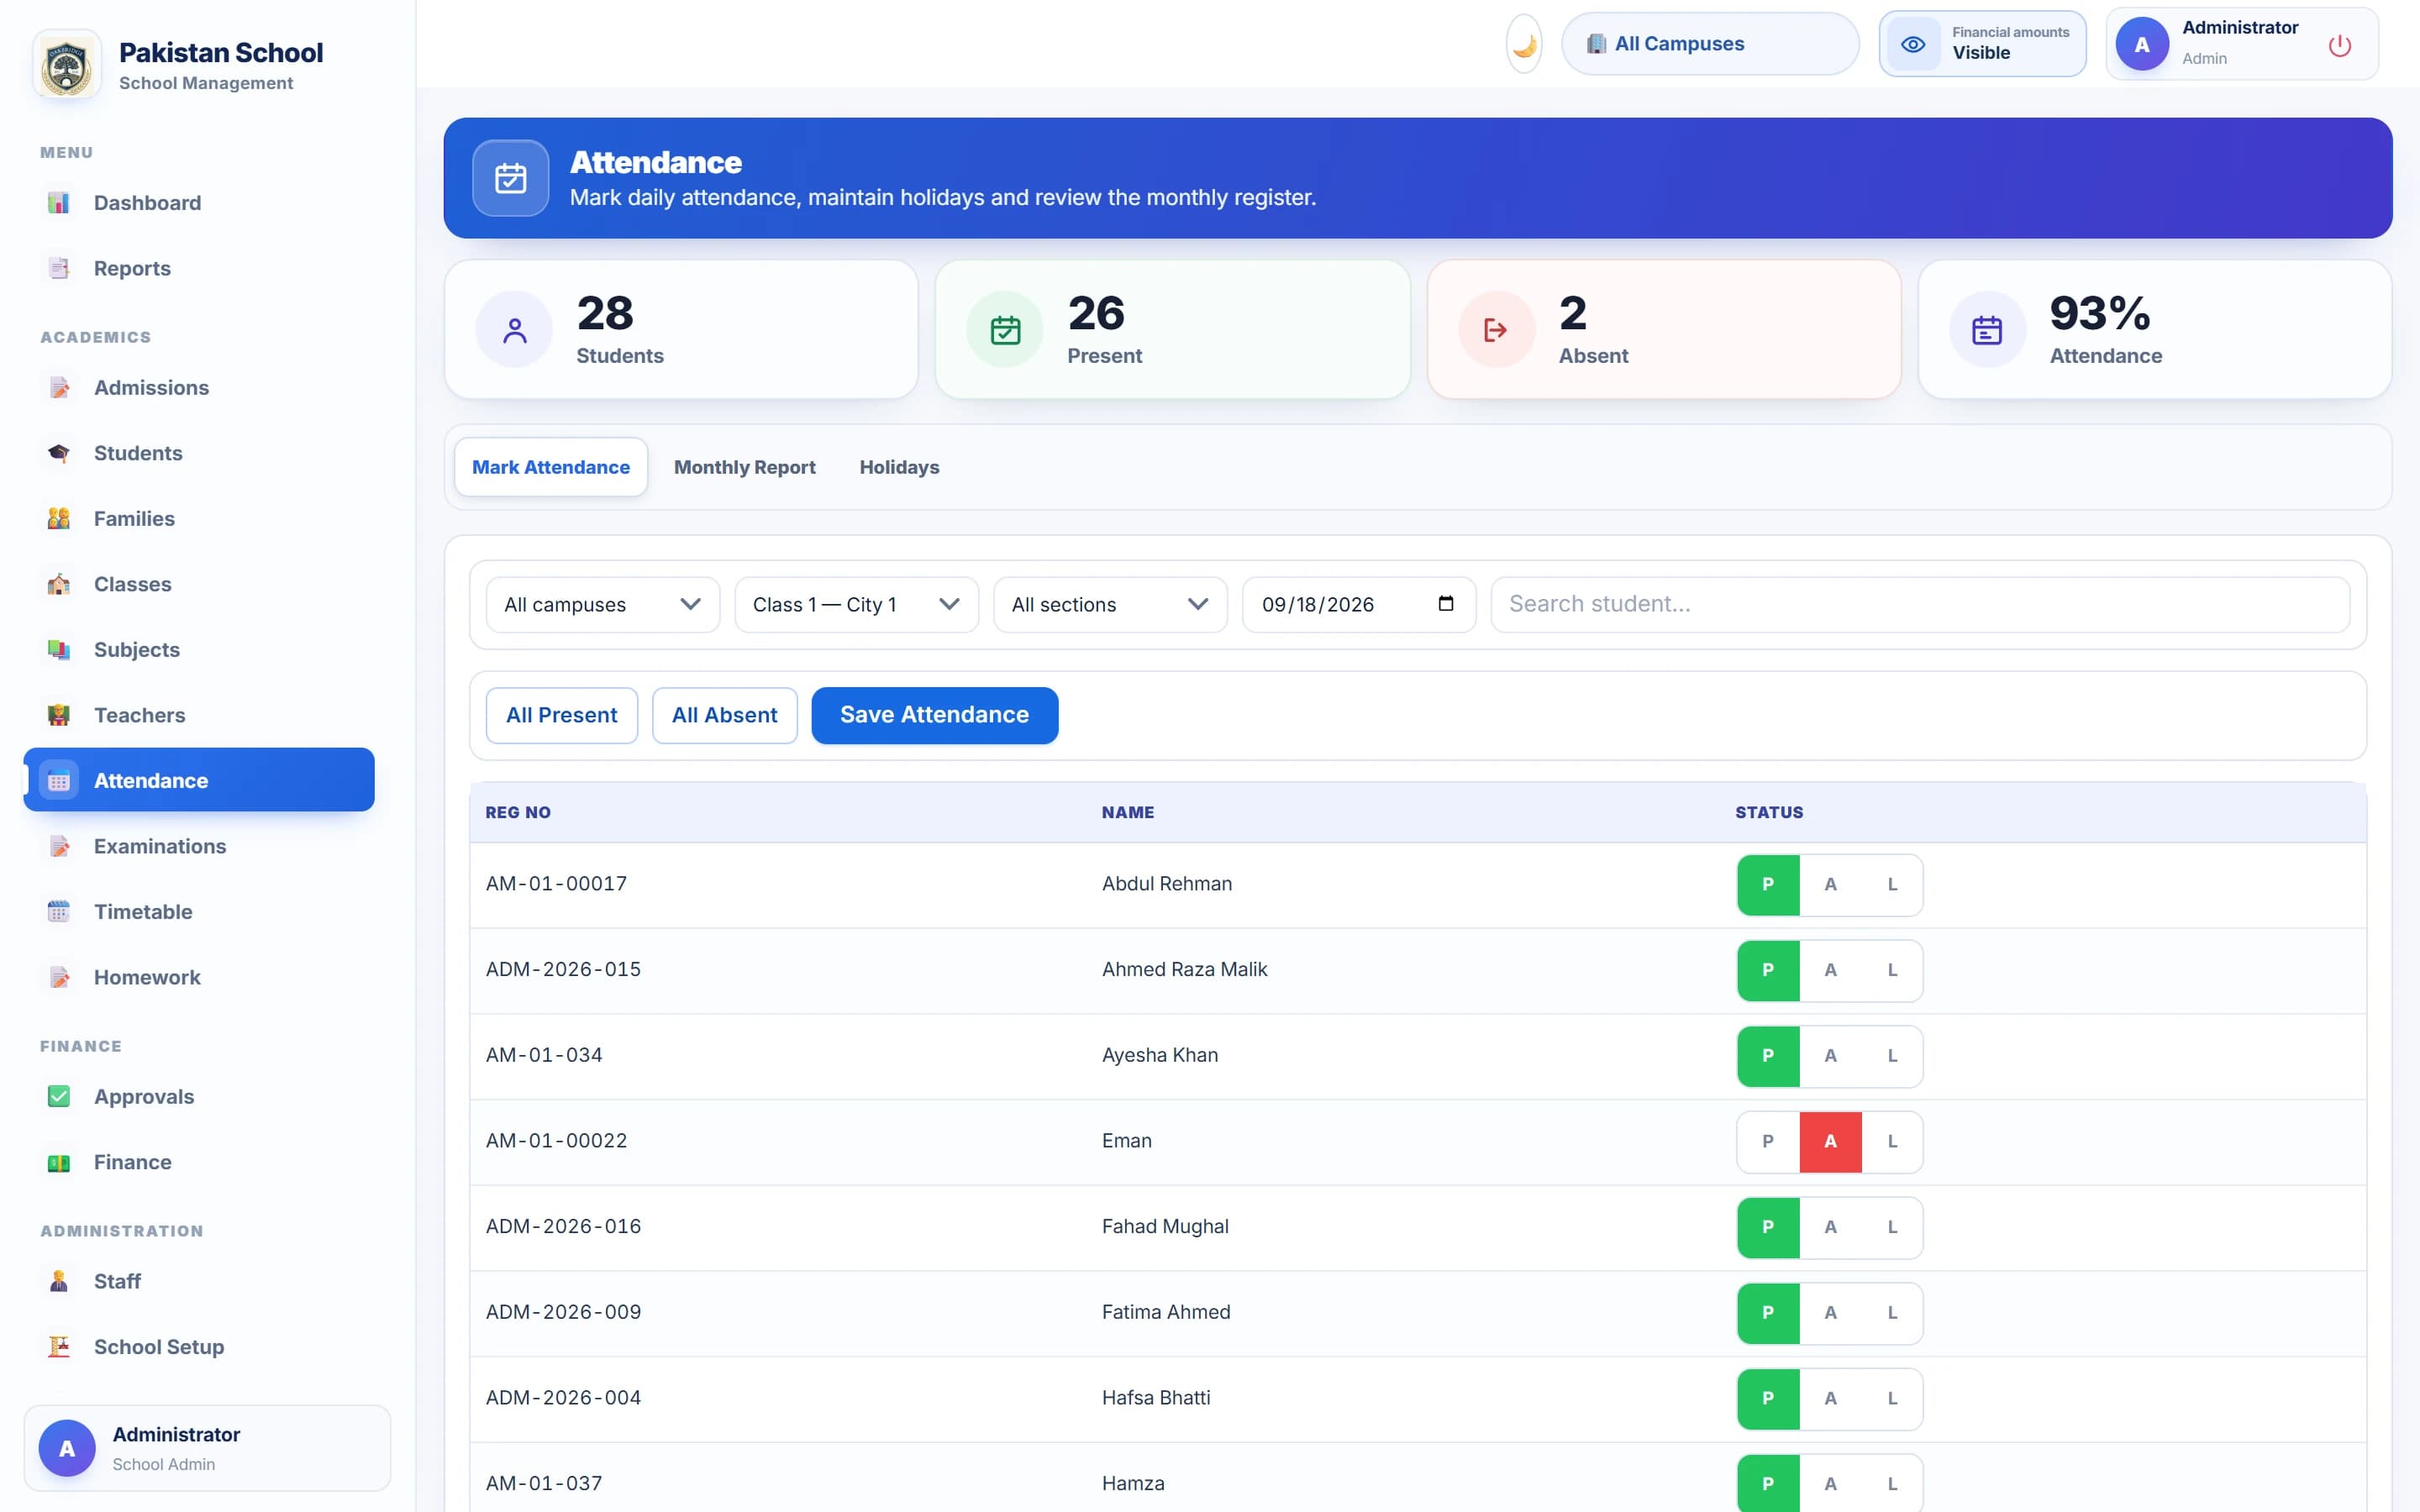Screen dimensions: 2420x1512
Task: Click the Finance money icon
Action: click(x=59, y=1162)
